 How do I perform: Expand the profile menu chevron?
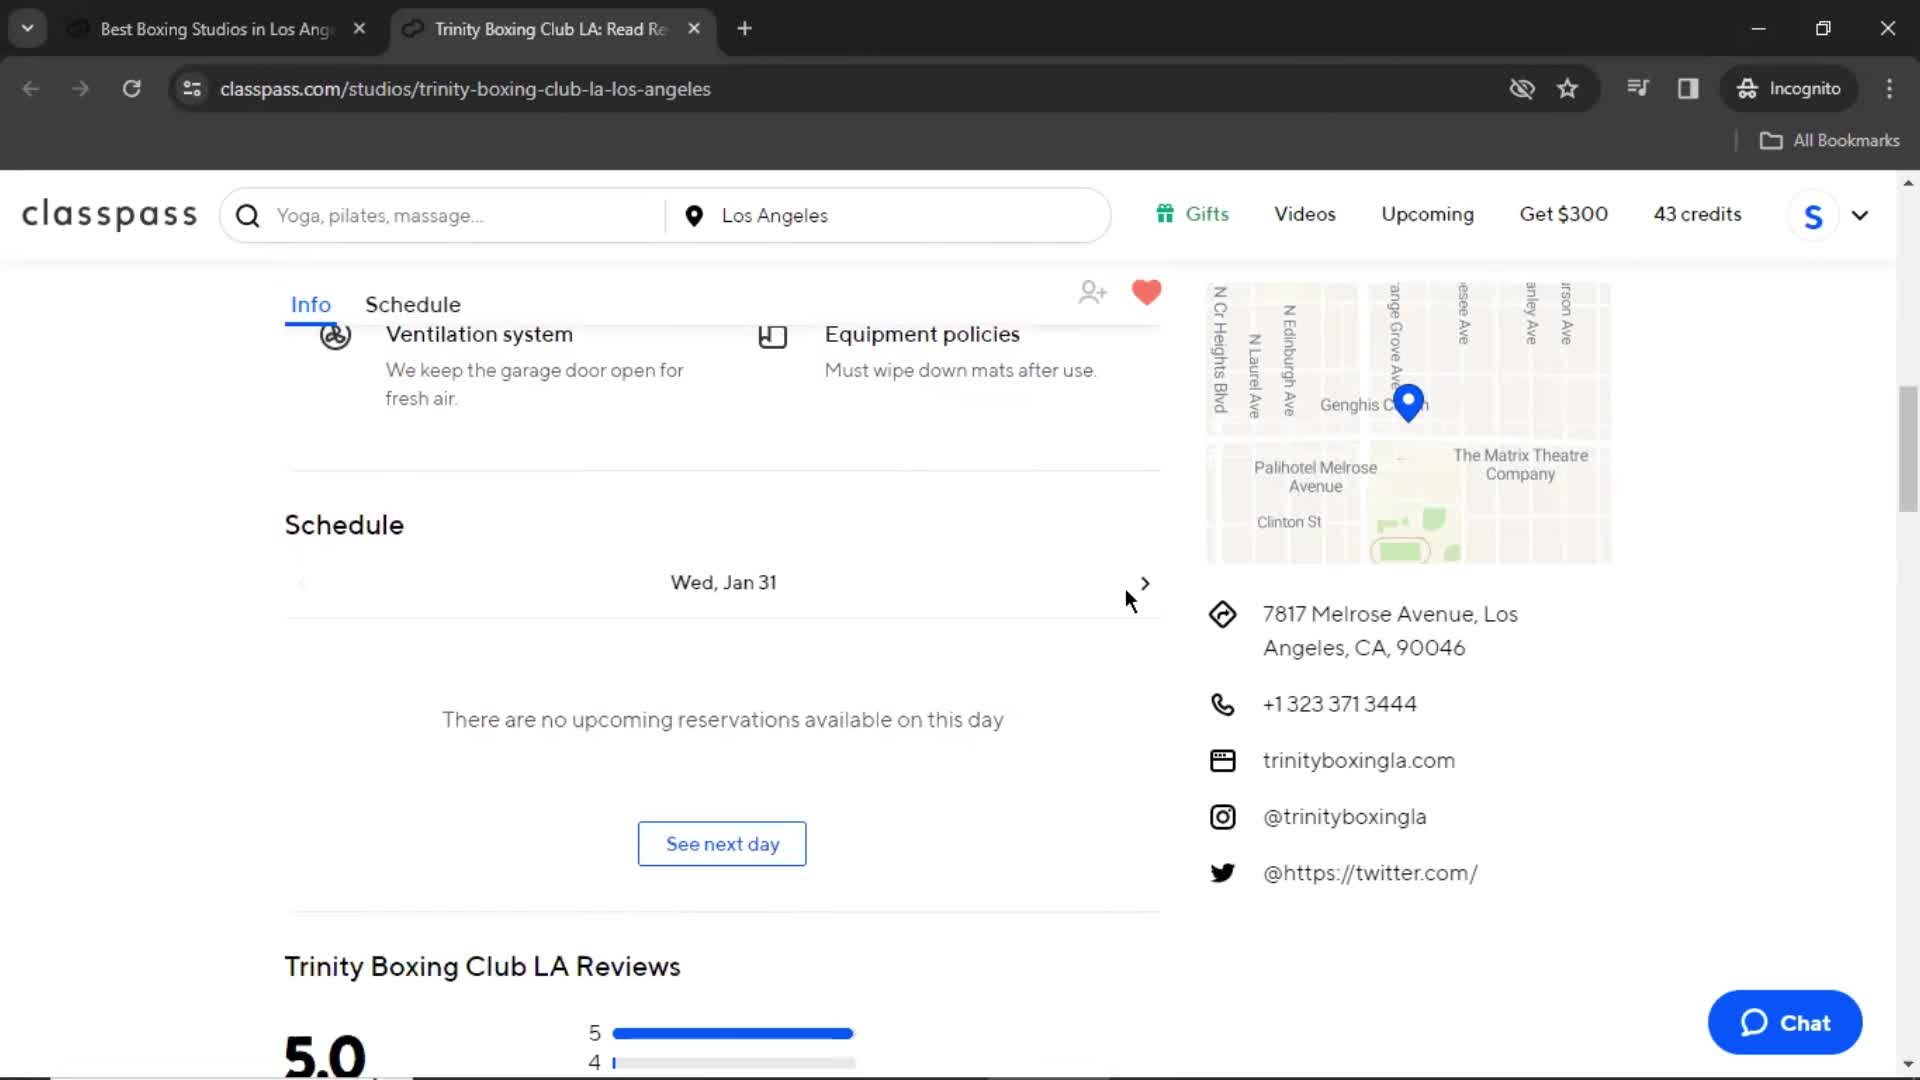coord(1860,215)
